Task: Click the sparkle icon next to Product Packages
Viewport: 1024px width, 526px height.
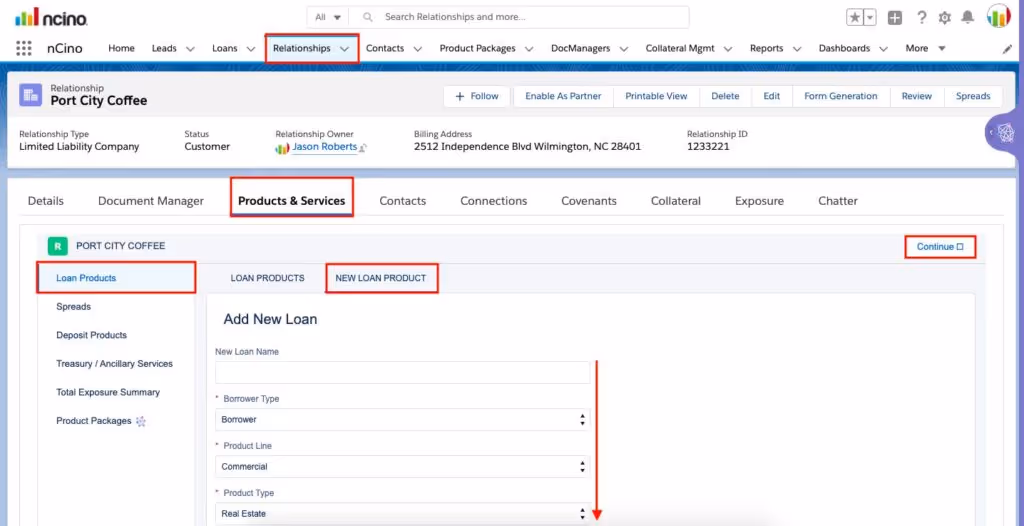Action: (x=140, y=421)
